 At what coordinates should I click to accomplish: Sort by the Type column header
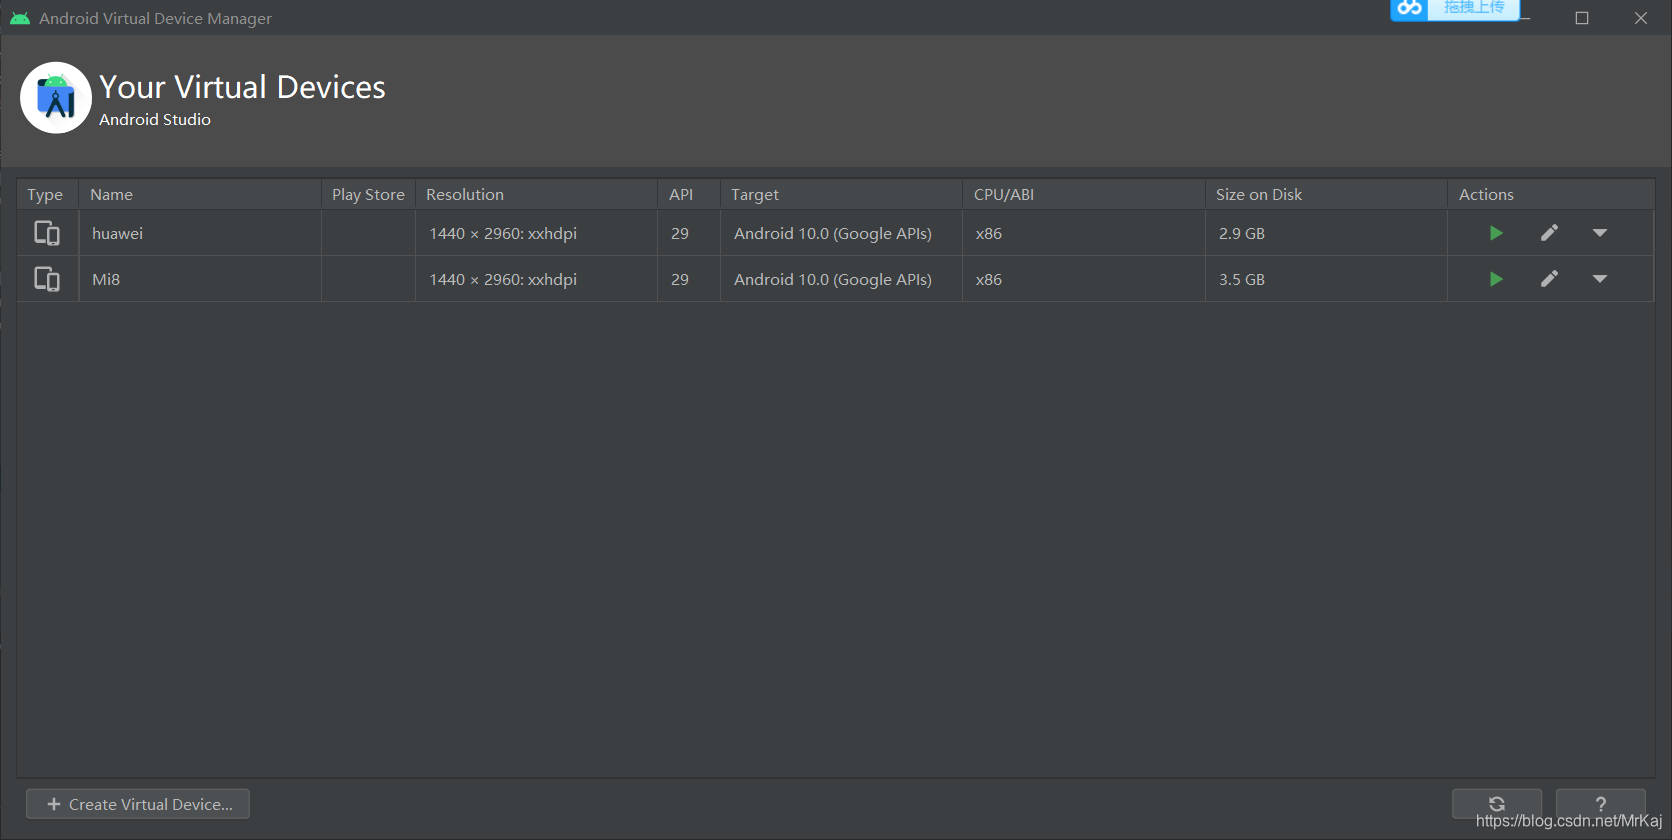(x=47, y=194)
